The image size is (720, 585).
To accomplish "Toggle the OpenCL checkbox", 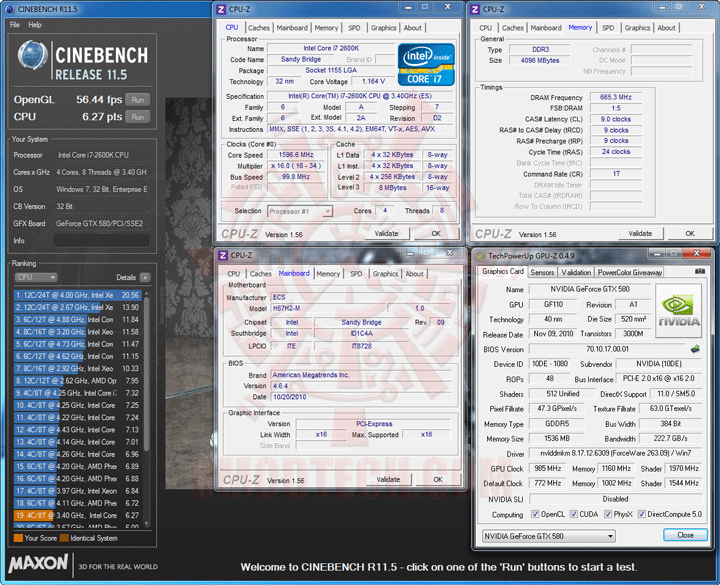I will tap(535, 514).
